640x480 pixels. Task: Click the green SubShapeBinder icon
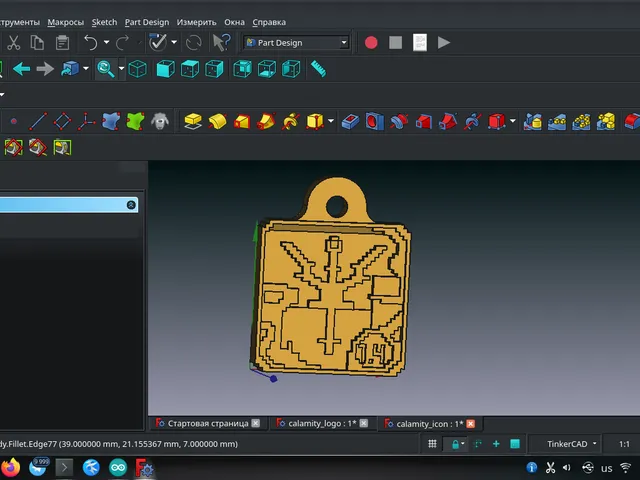pos(136,121)
